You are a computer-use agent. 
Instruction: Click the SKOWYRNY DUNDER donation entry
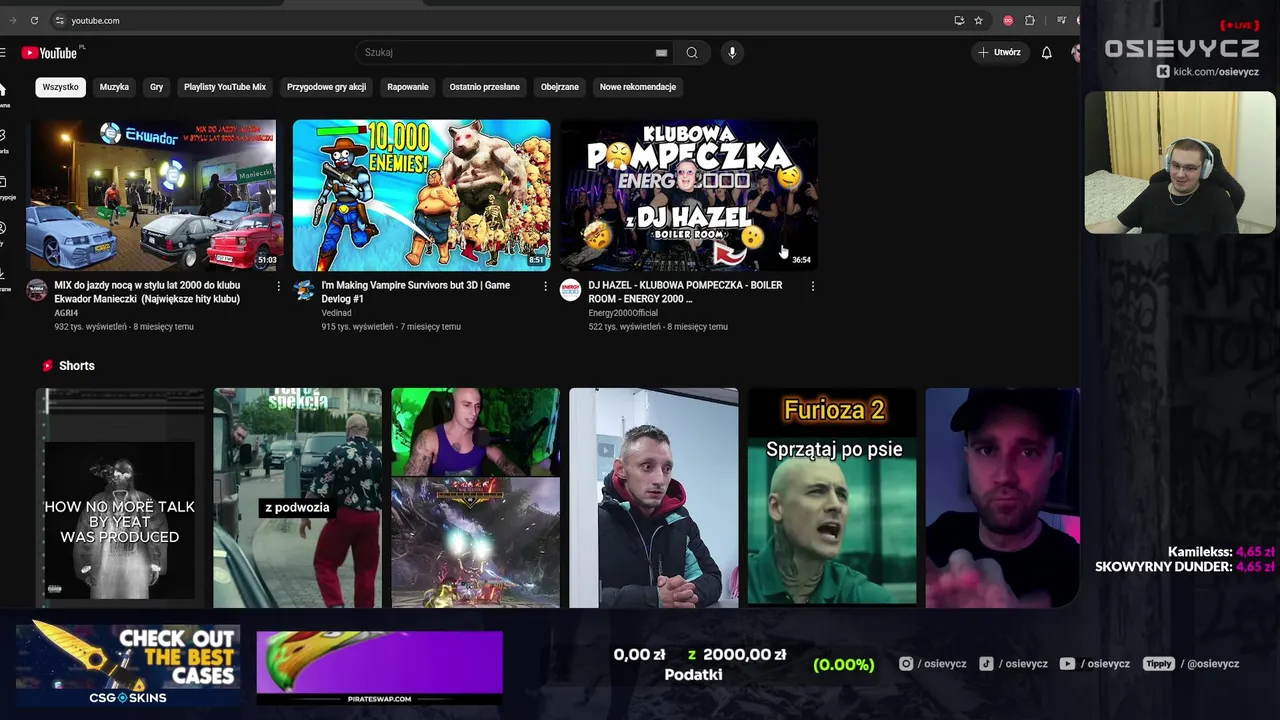click(x=1185, y=567)
